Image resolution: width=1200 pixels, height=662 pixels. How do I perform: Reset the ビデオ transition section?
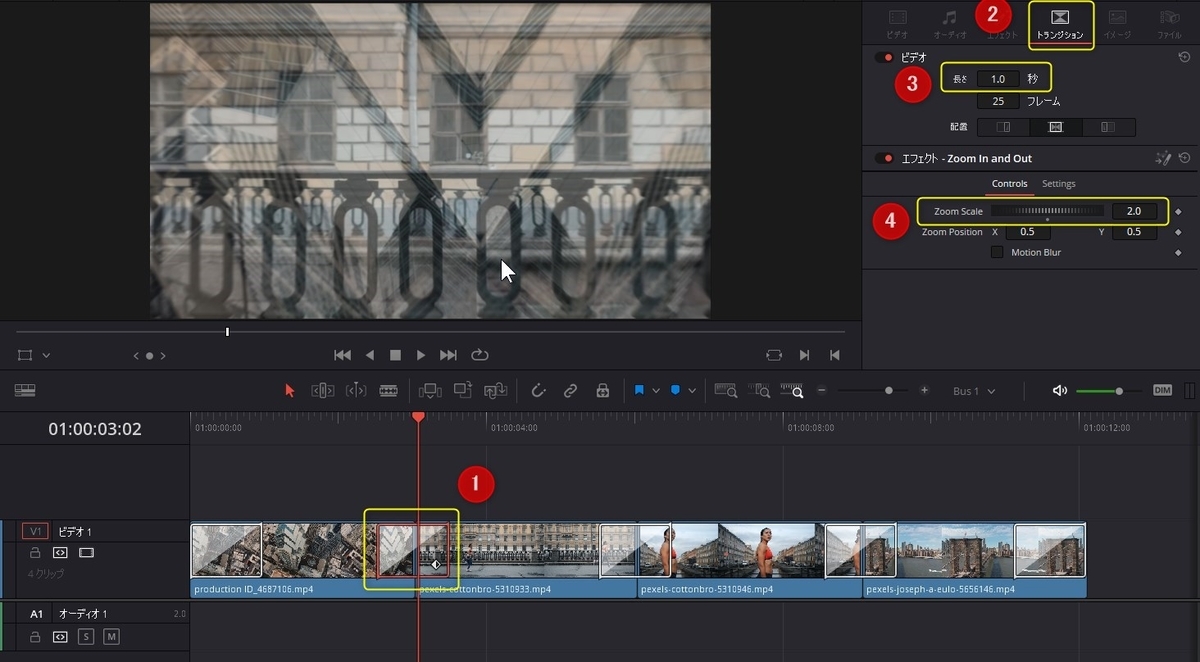(1184, 58)
